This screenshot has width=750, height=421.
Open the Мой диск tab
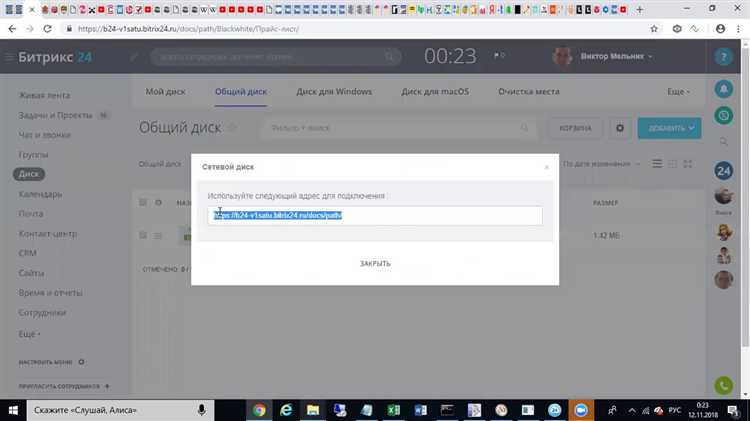(165, 91)
